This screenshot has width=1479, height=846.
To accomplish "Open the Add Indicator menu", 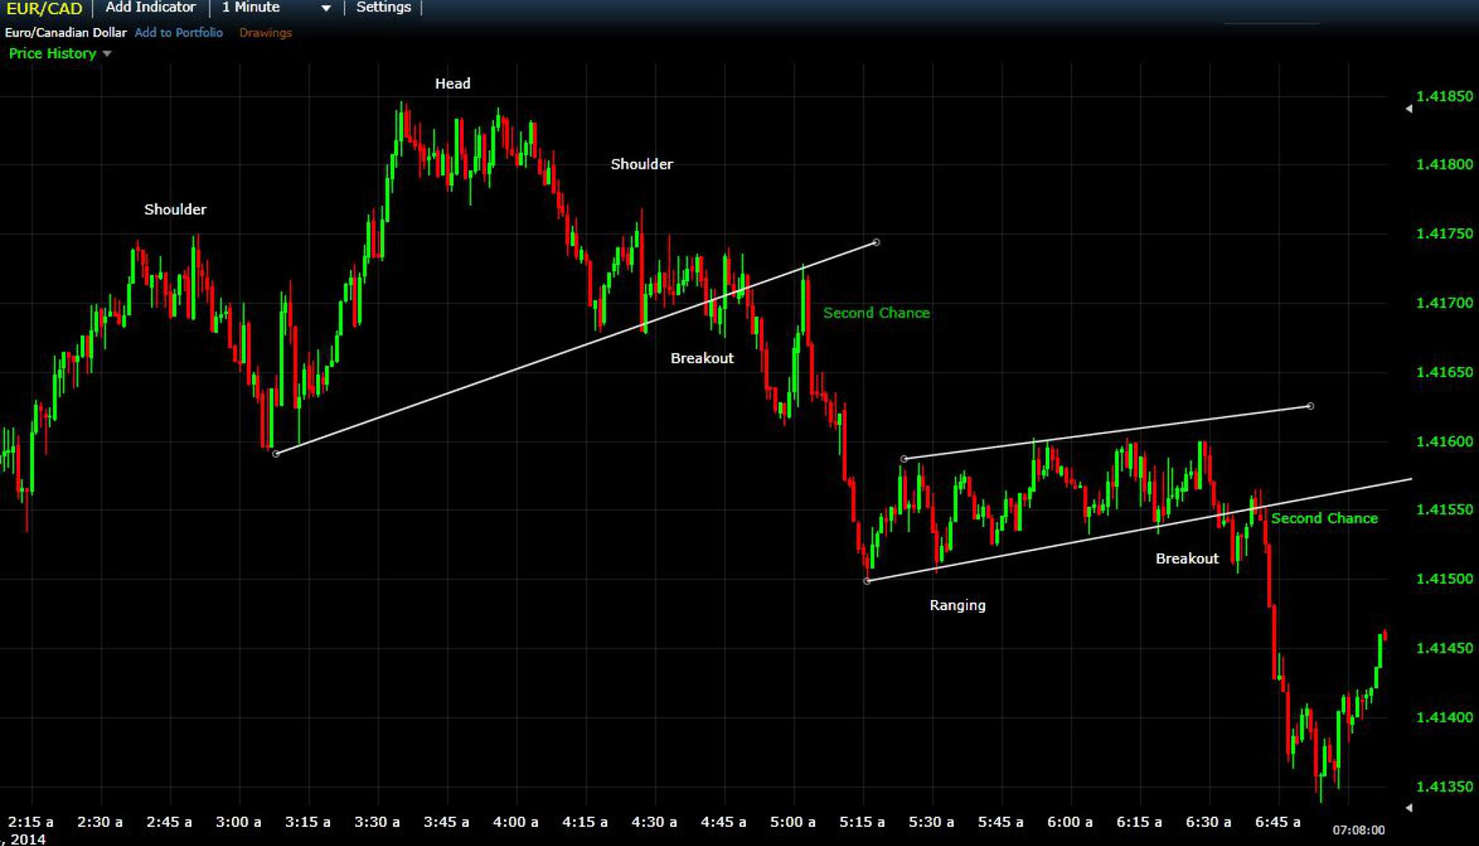I will pyautogui.click(x=150, y=7).
